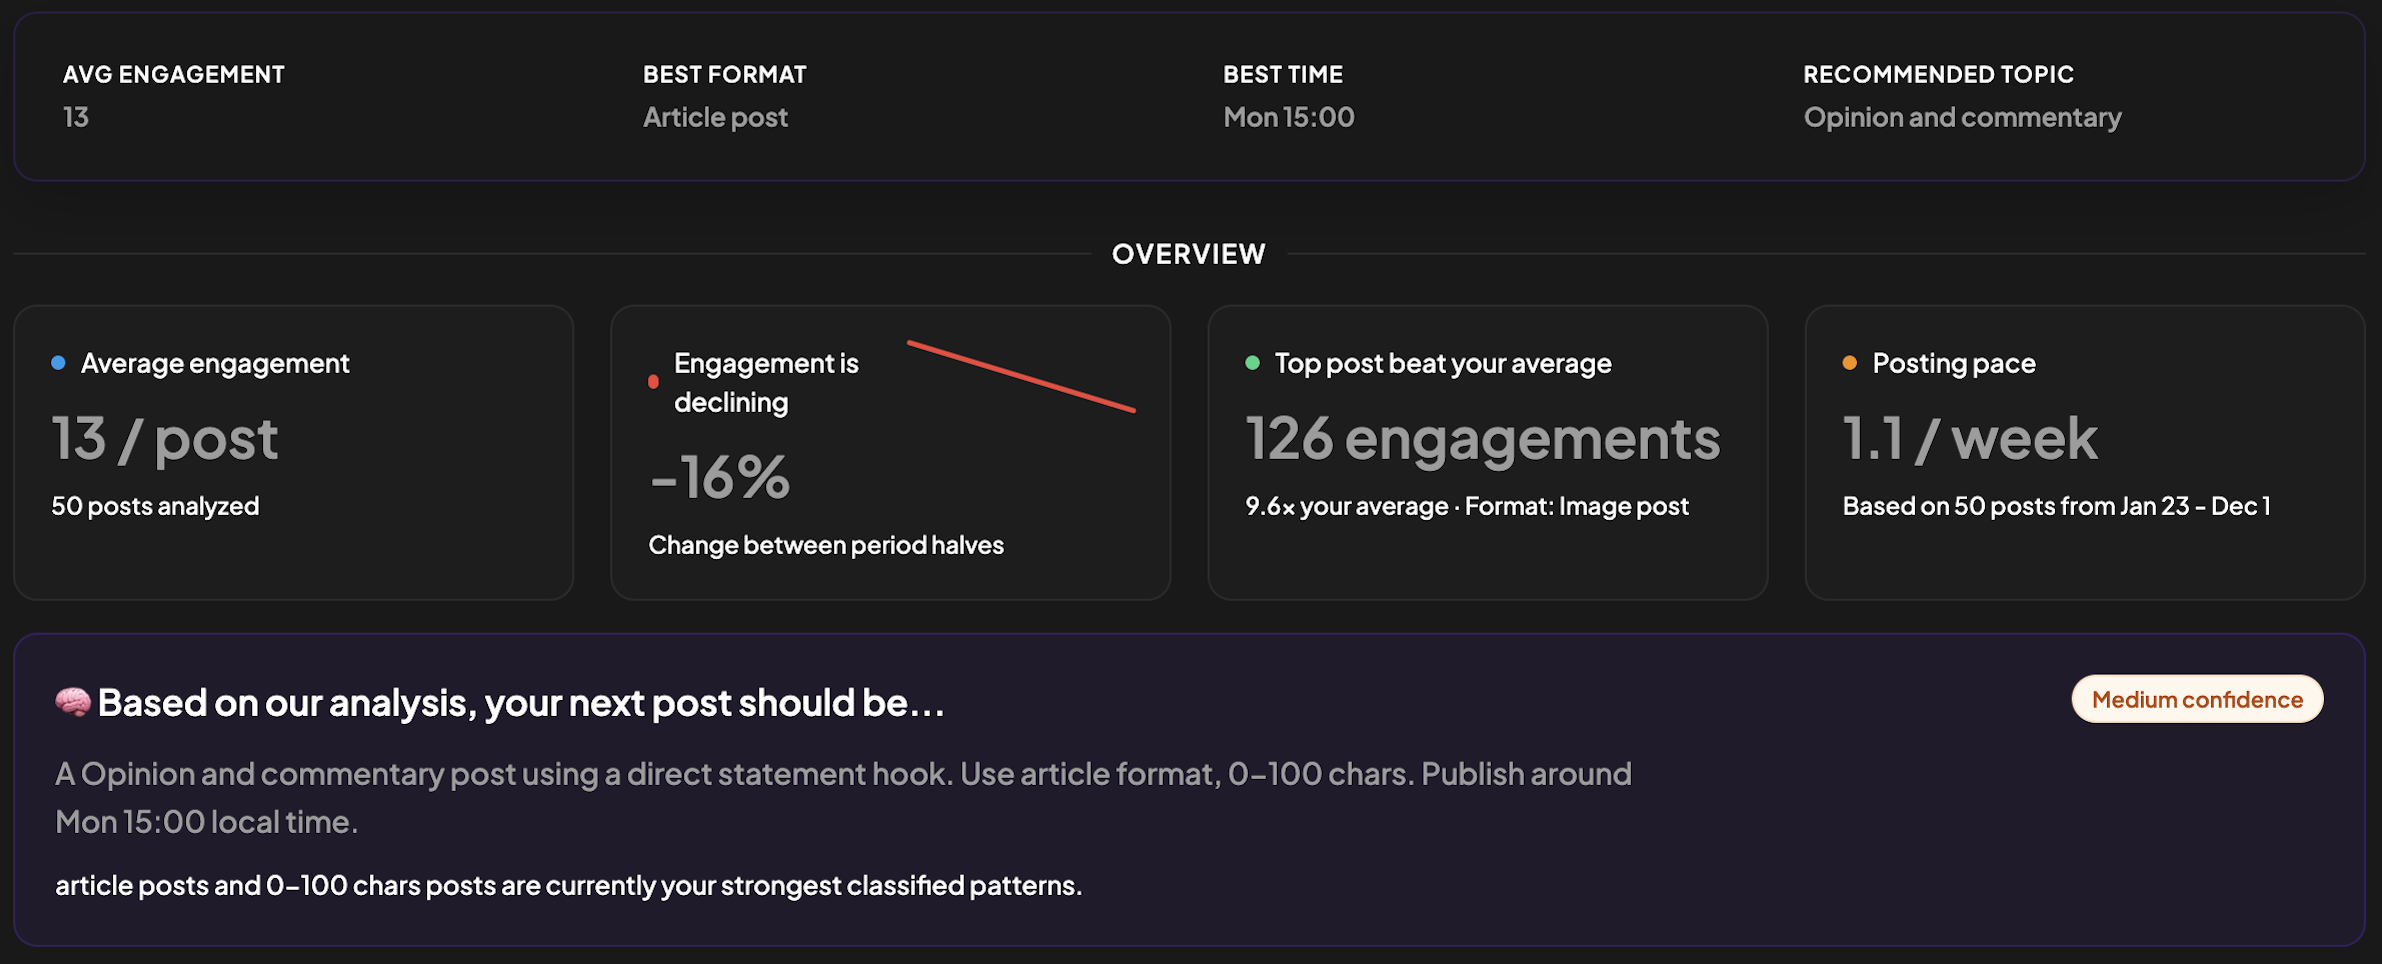Click the BEST FORMAT label
Screen dimensions: 2382x964
(x=725, y=74)
